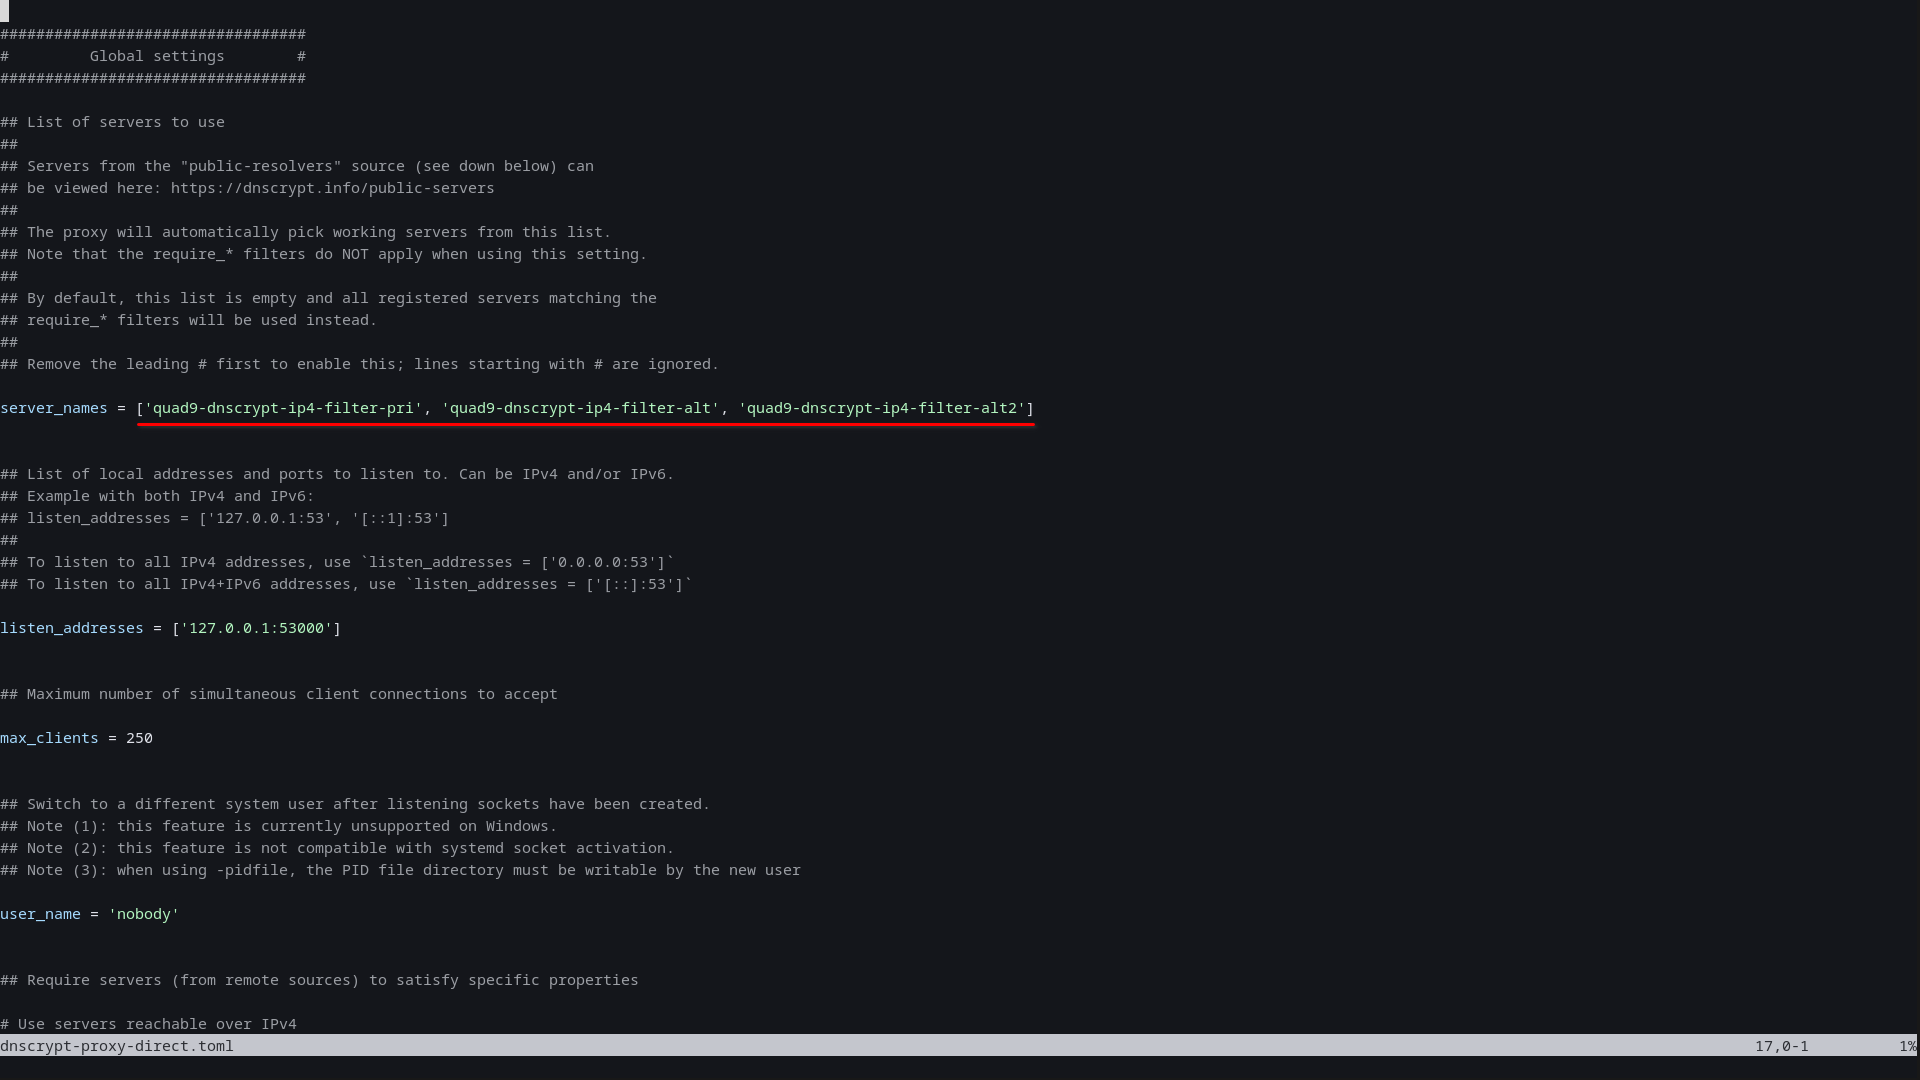Click the '## List of servers to use' comment
Image resolution: width=1920 pixels, height=1080 pixels.
[x=112, y=122]
